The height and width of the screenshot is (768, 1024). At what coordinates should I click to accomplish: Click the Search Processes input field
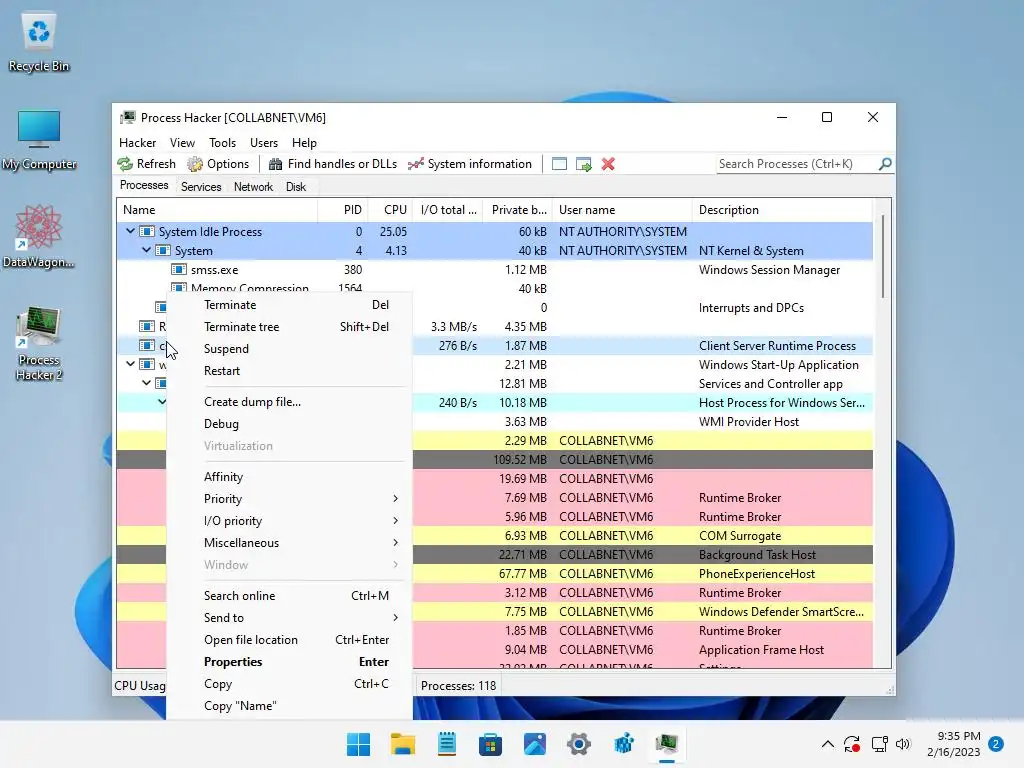click(x=797, y=164)
